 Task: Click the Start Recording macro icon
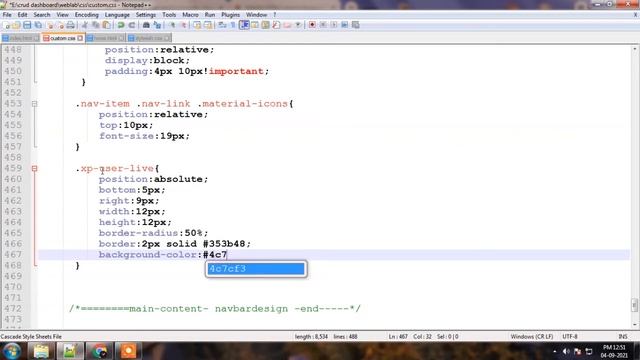pyautogui.click(x=312, y=25)
